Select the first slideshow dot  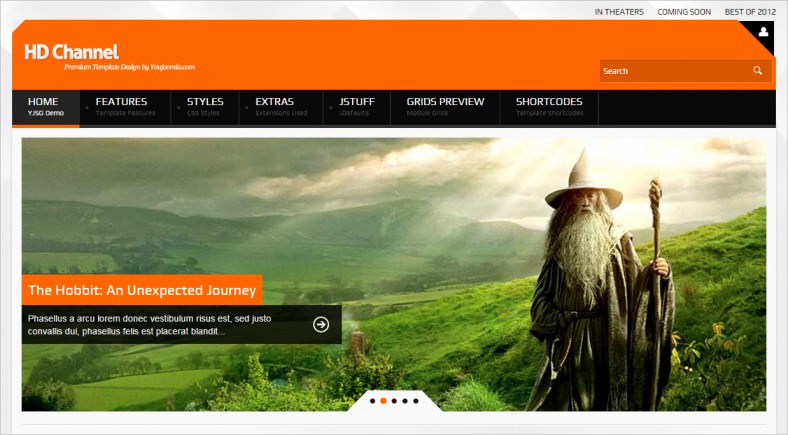372,401
